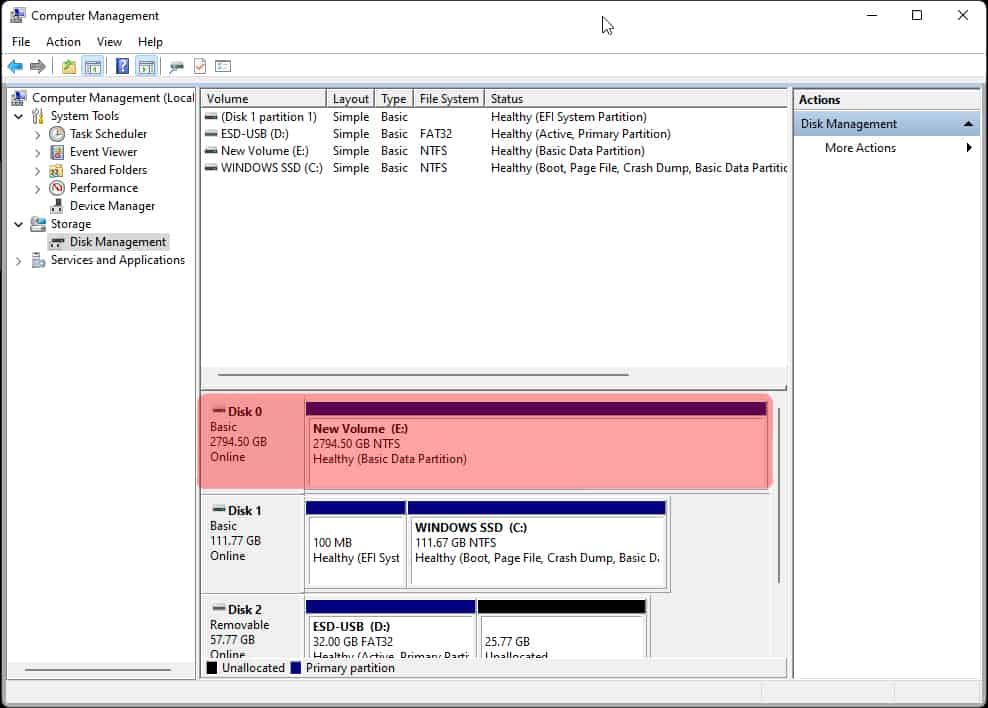The height and width of the screenshot is (708, 988).
Task: Select the 25.77 GB unallocated space on Disk 2
Action: pos(562,629)
